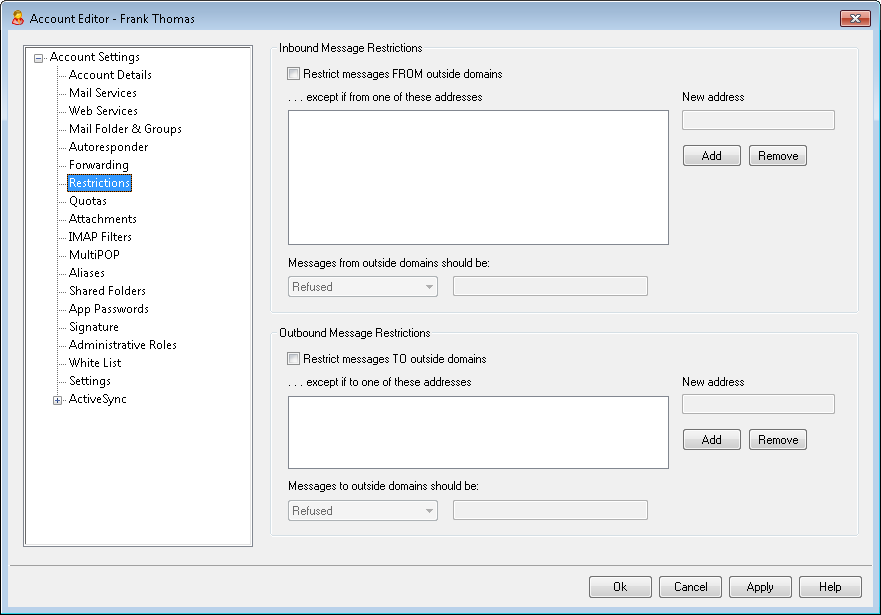881x615 pixels.
Task: Select Account Details in the tree
Action: tap(110, 75)
